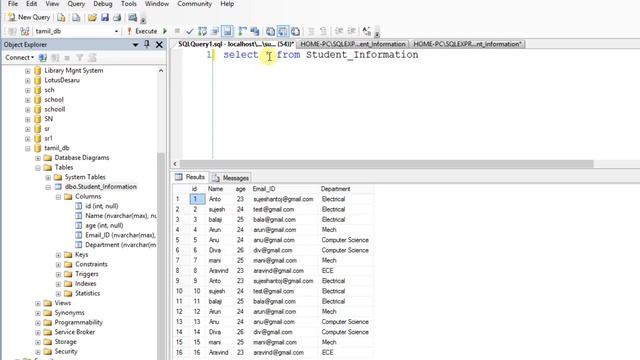Screen dimensions: 640x360
Task: Open the Activity Monitor toolbar icon
Action: (x=133, y=17)
